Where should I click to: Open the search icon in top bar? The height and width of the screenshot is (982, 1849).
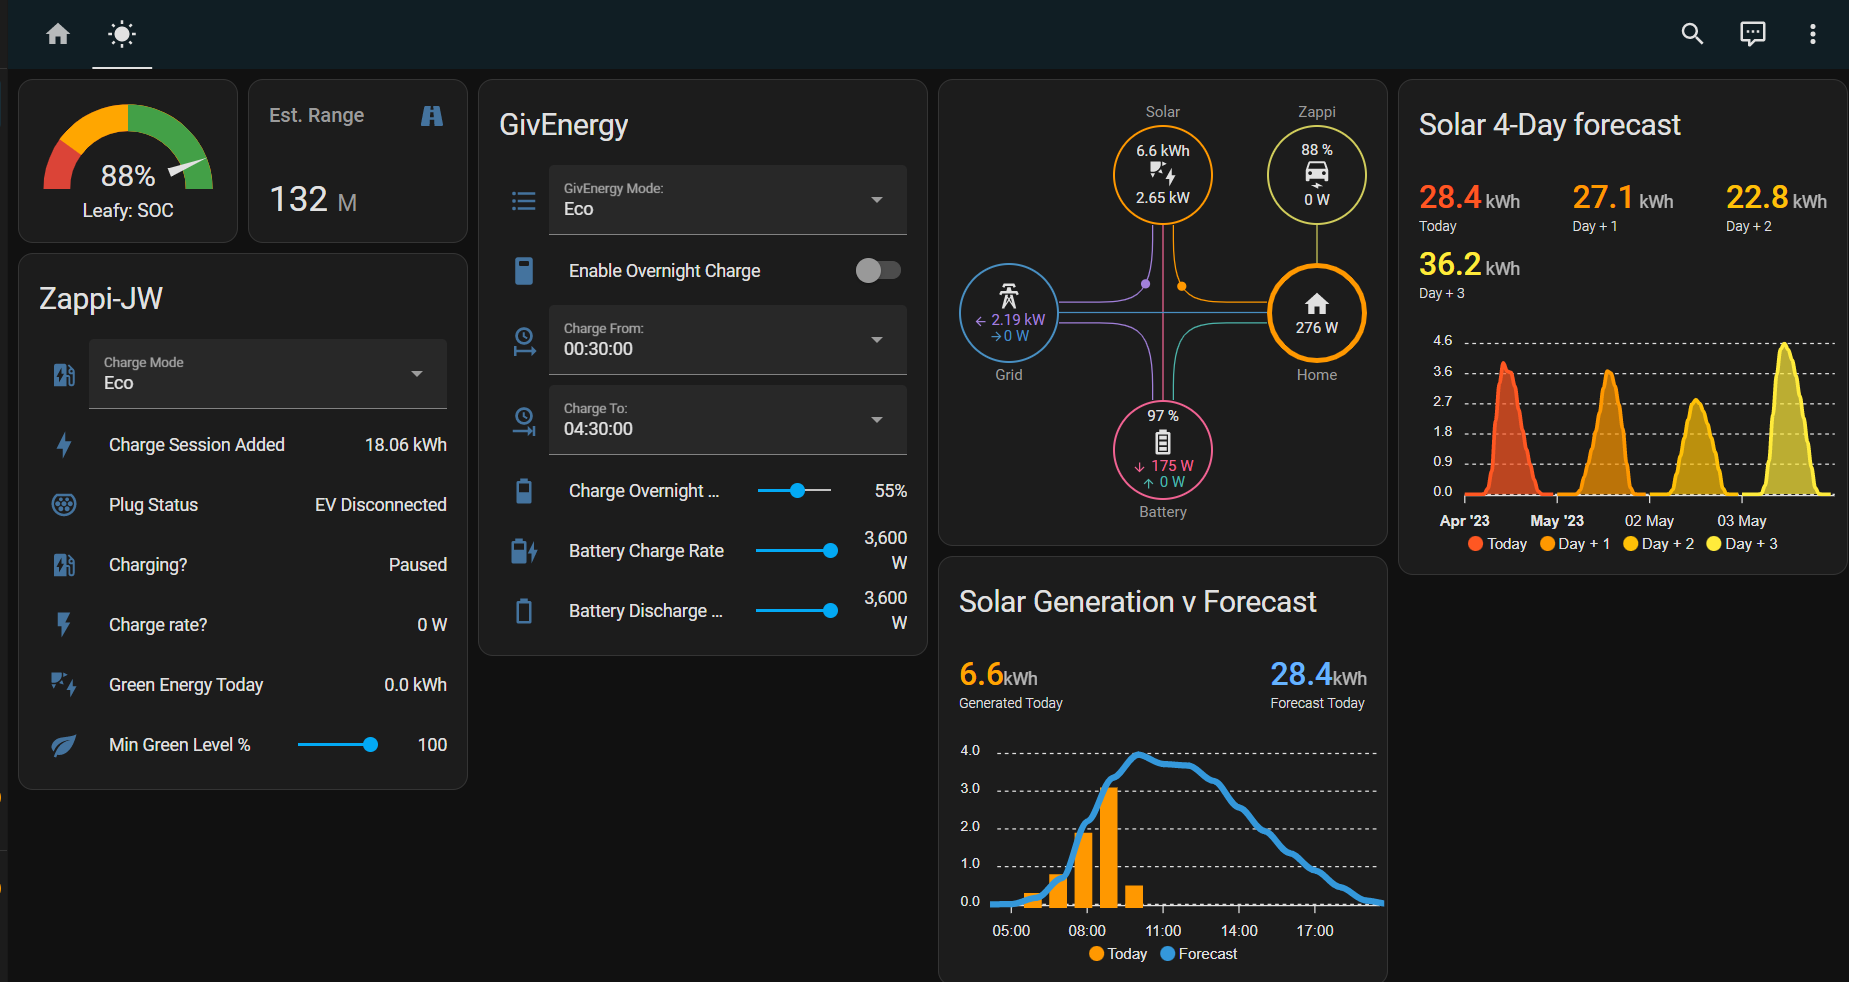tap(1692, 34)
